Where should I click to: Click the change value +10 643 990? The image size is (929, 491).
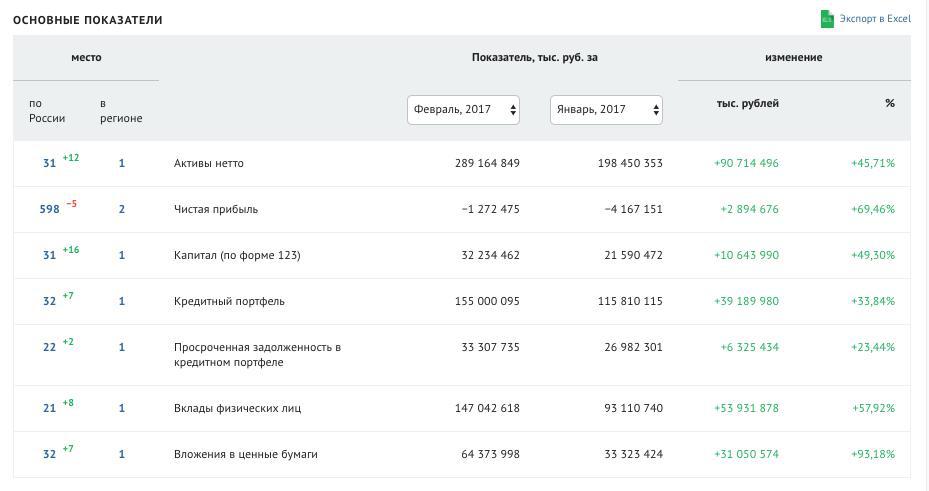pos(747,255)
